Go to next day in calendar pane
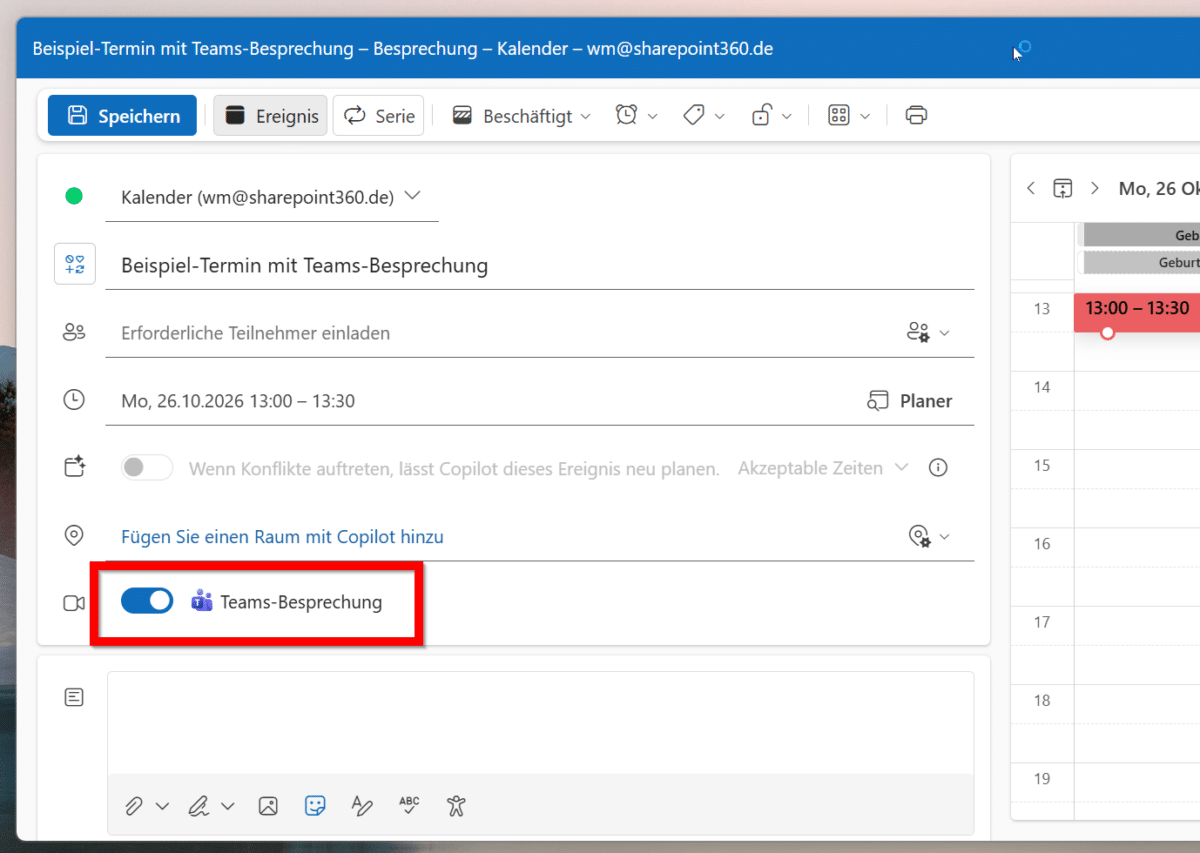The width and height of the screenshot is (1200, 853). 1095,188
